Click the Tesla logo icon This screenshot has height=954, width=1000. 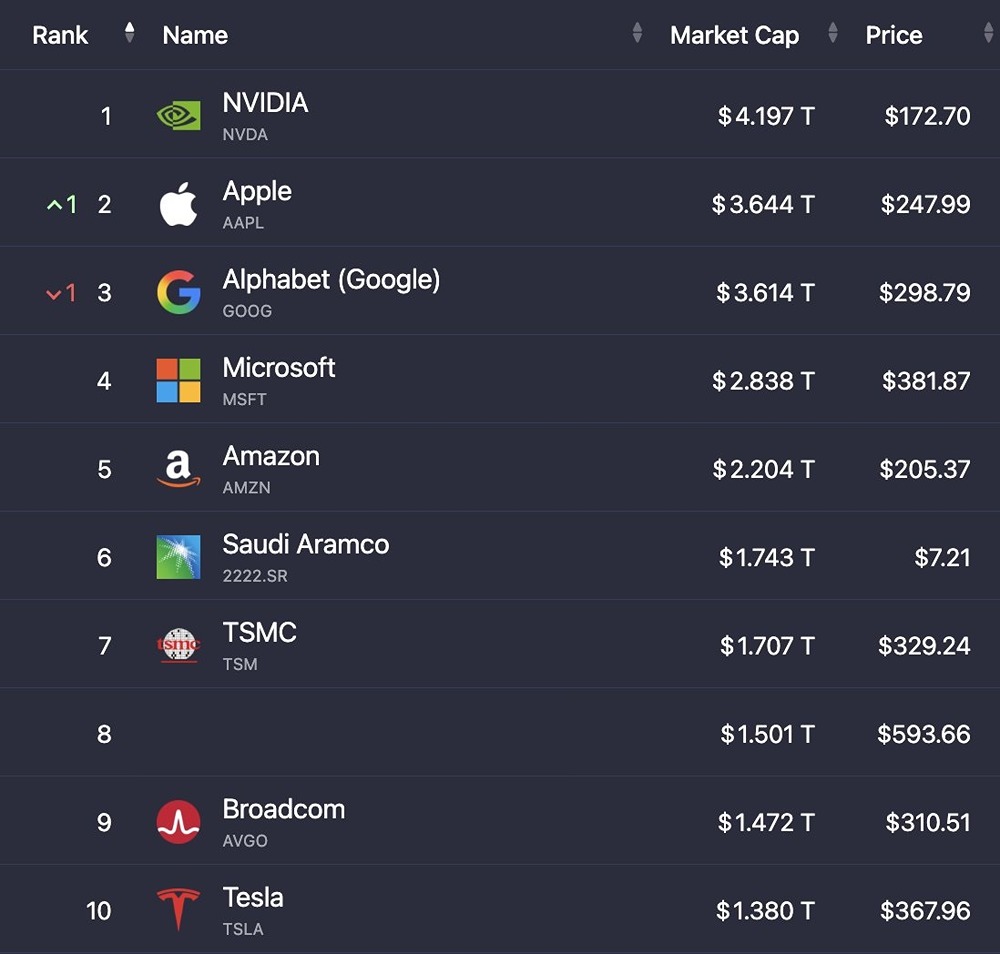pyautogui.click(x=178, y=910)
